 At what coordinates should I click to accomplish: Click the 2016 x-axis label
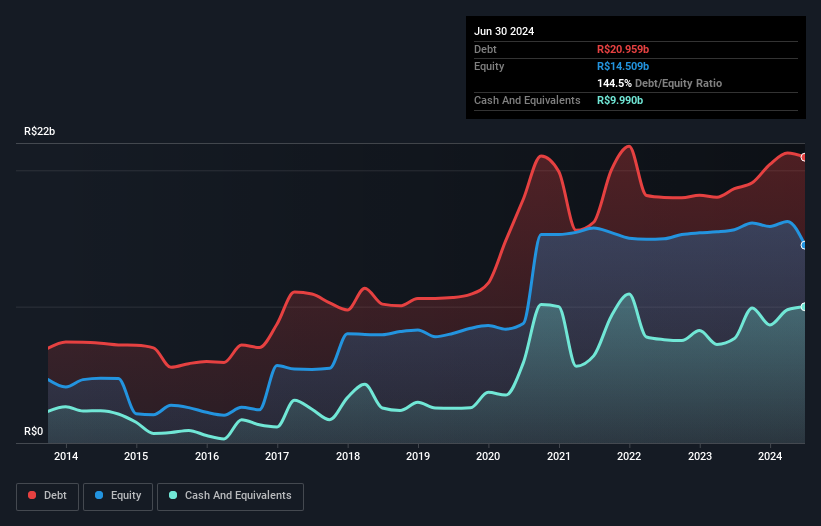pyautogui.click(x=207, y=456)
